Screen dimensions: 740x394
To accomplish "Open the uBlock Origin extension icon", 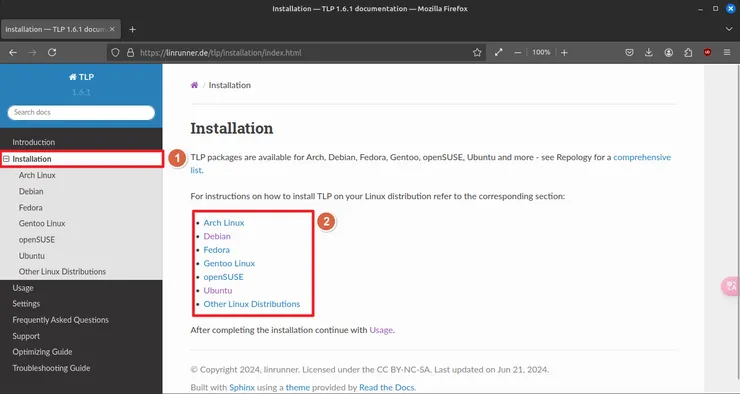I will [707, 52].
